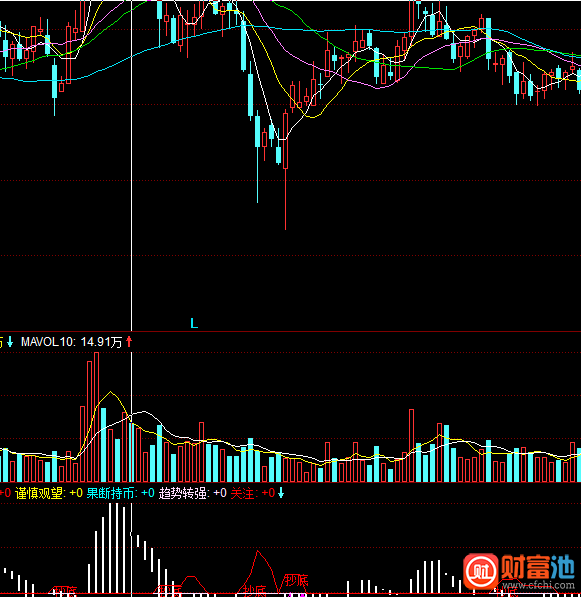The image size is (581, 597).
Task: Click the red divider above the volume panel
Action: tap(290, 332)
